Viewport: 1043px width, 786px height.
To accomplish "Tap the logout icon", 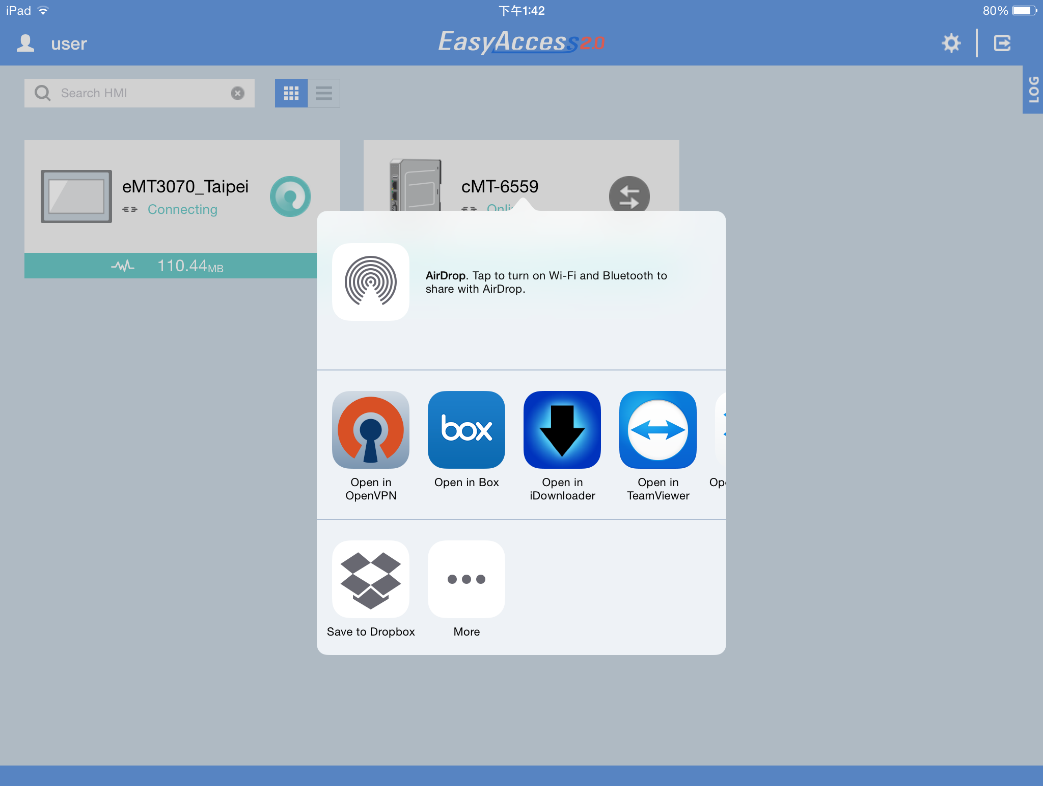I will (1002, 43).
